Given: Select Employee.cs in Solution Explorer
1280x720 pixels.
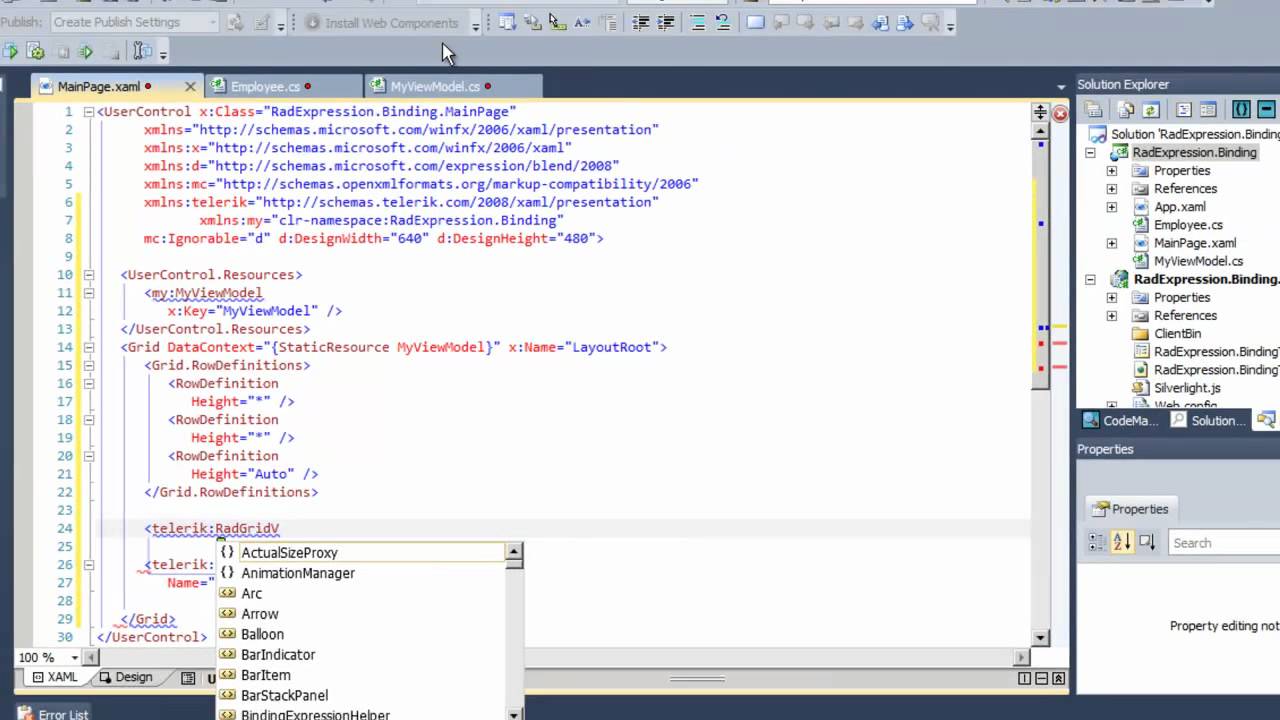Looking at the screenshot, I should coord(1188,225).
